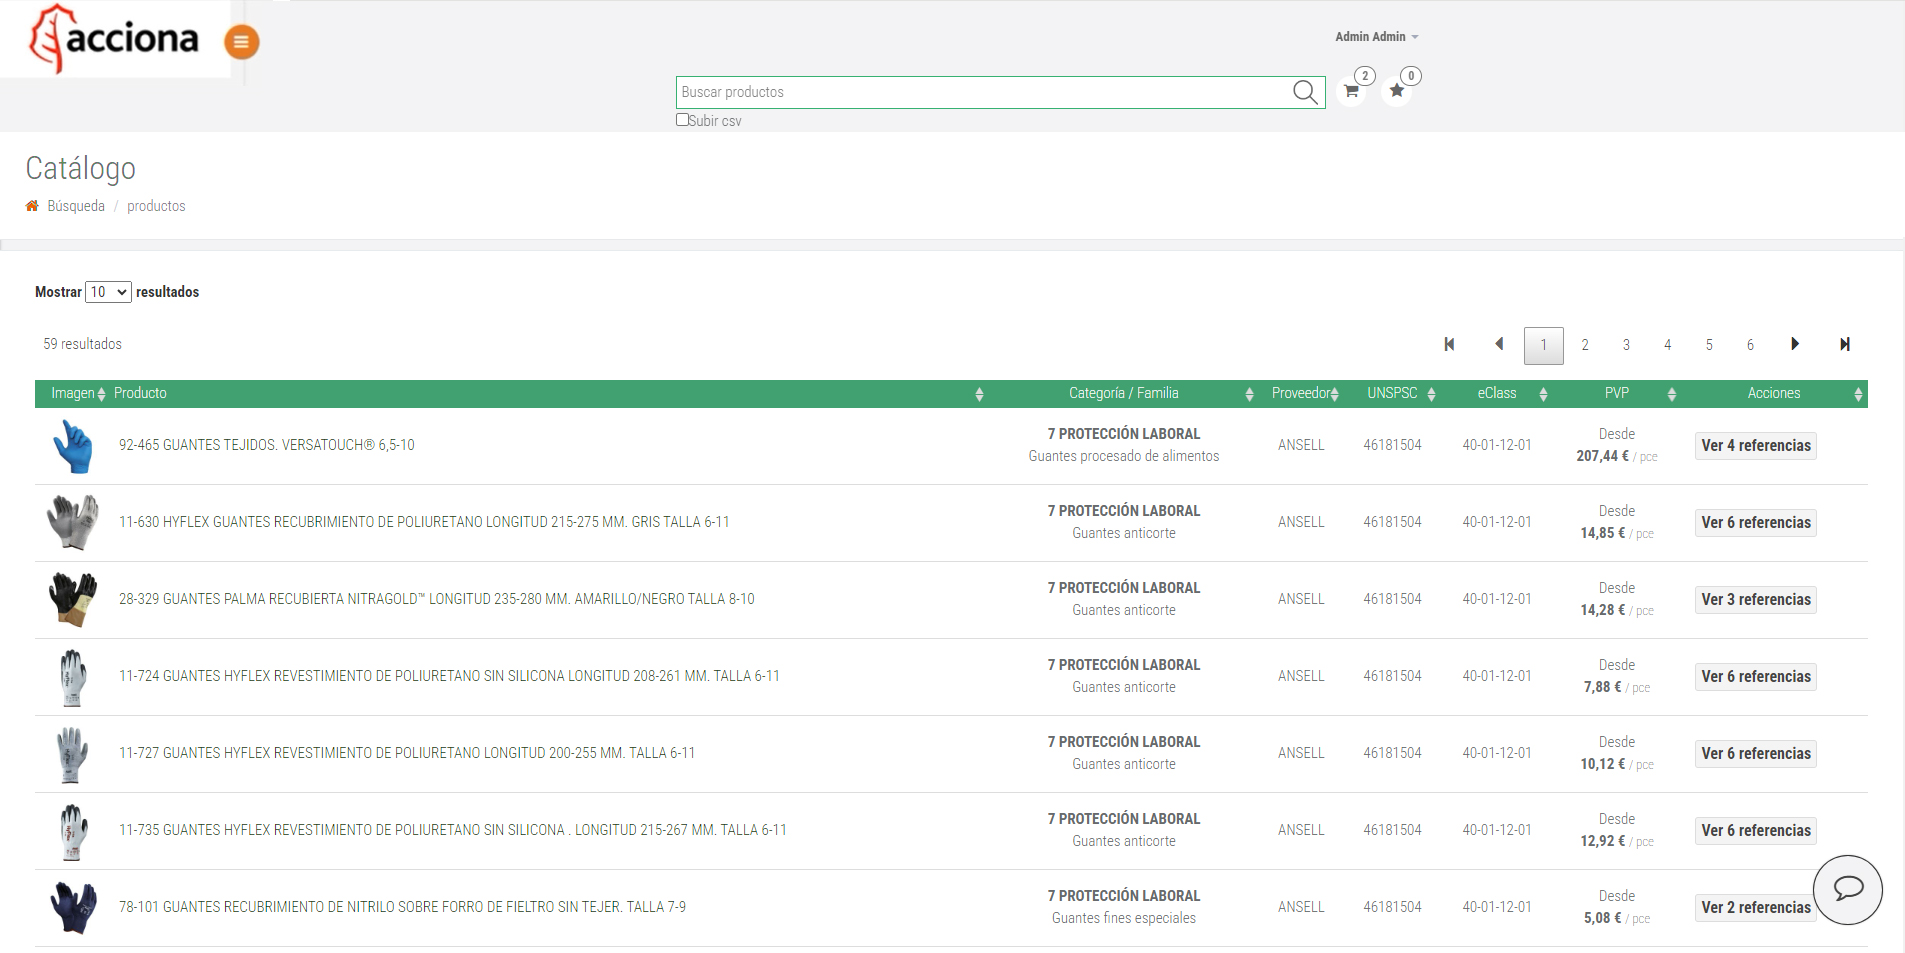Toggle sorting on the PVP column
Screen dimensions: 1905x953
(1670, 394)
